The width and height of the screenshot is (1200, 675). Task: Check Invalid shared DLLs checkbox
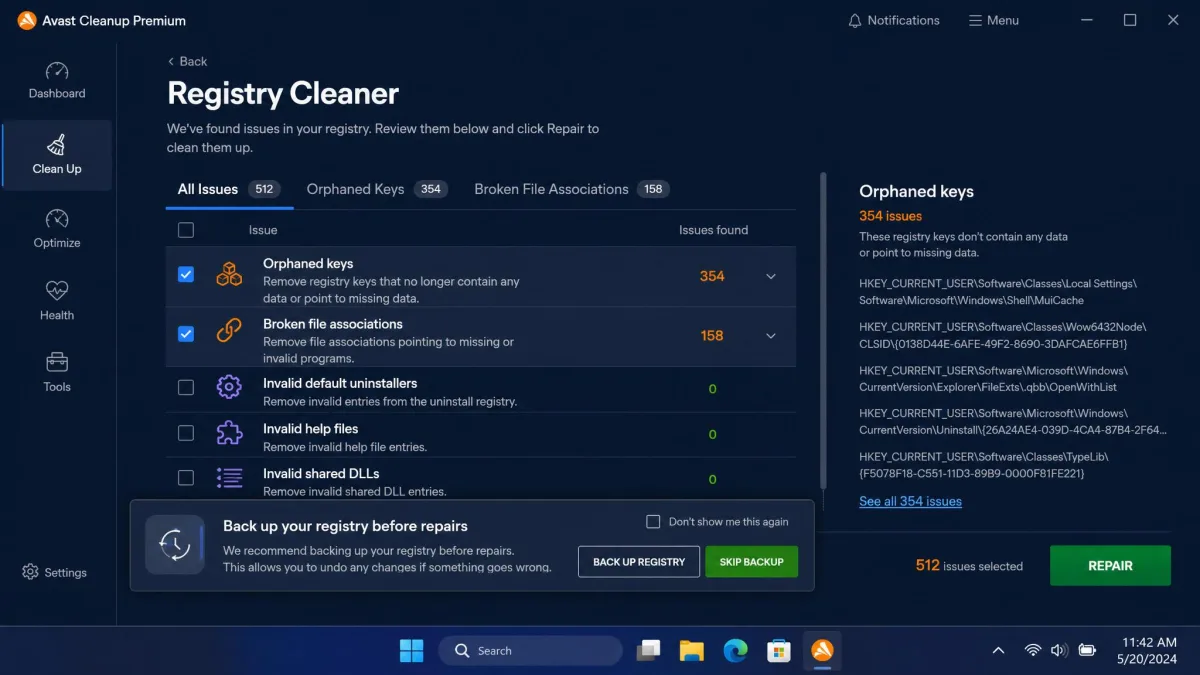pyautogui.click(x=186, y=478)
